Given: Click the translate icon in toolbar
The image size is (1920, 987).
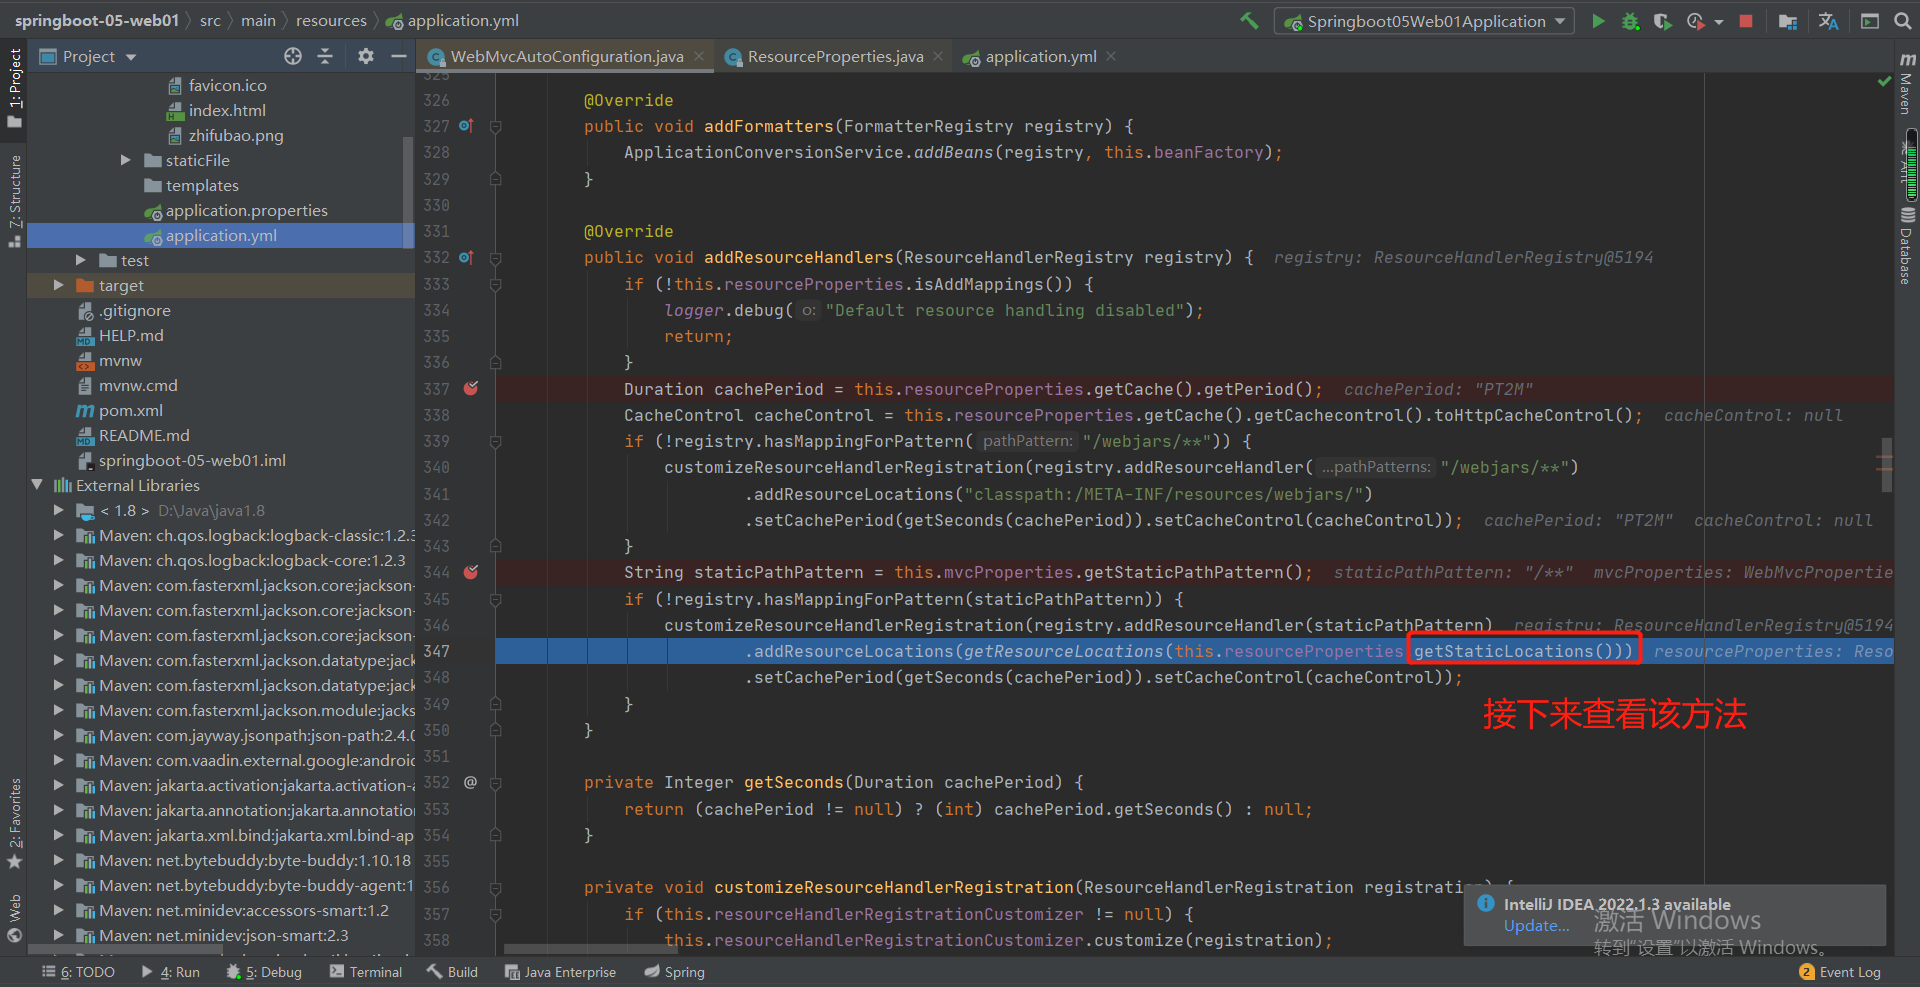Looking at the screenshot, I should pos(1828,21).
